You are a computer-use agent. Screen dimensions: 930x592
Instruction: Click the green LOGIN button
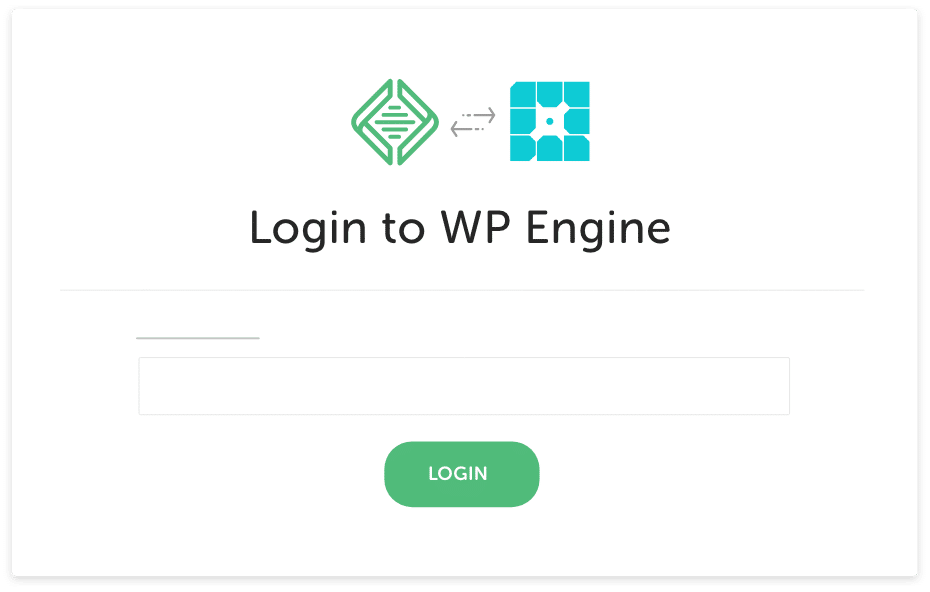(x=461, y=474)
